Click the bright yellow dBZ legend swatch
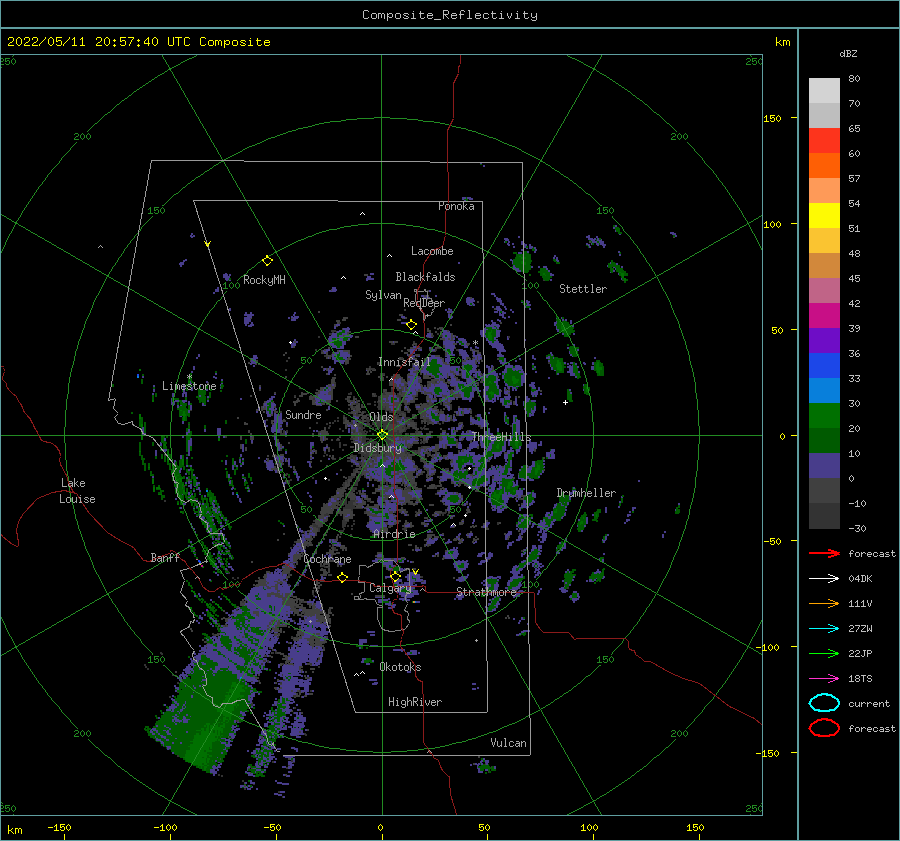This screenshot has height=841, width=900. point(824,216)
